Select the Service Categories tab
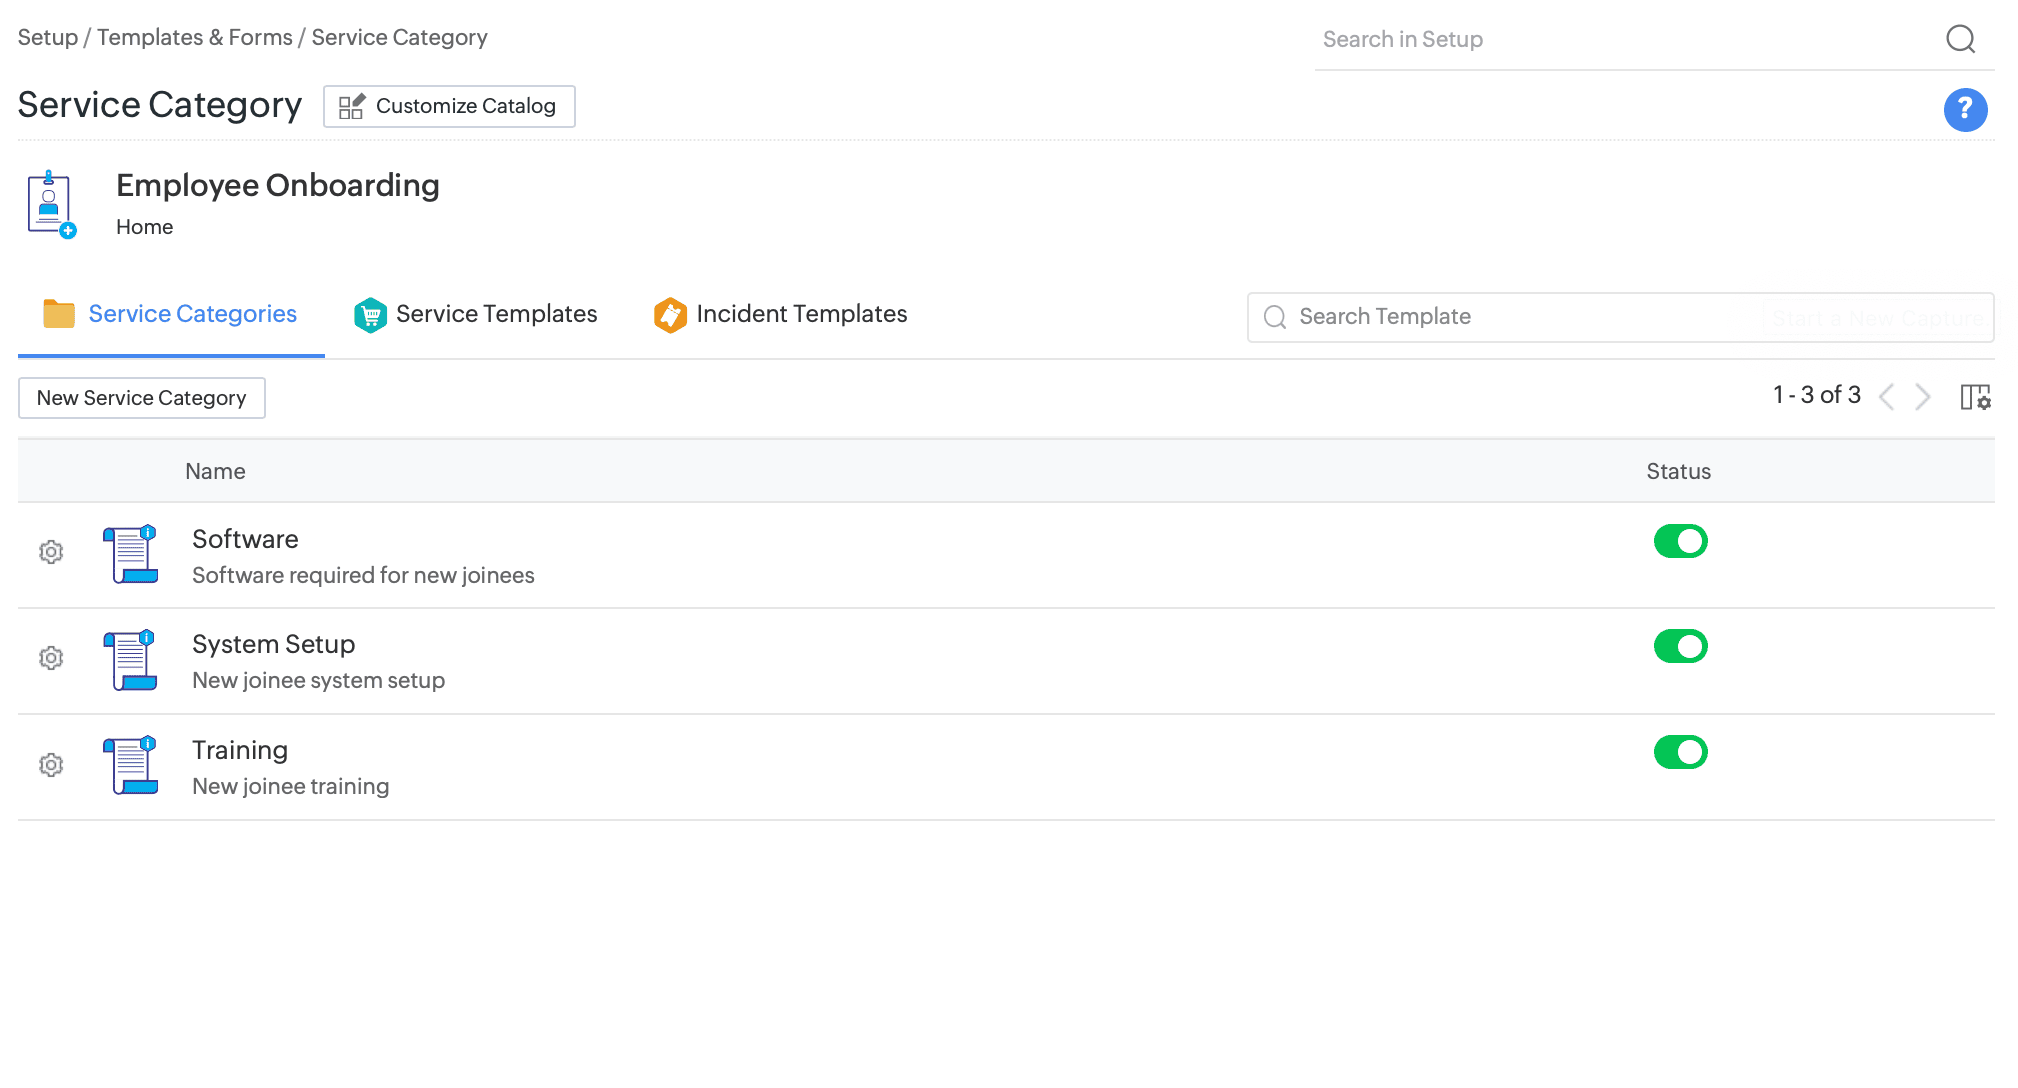Image resolution: width=2018 pixels, height=1088 pixels. point(171,314)
